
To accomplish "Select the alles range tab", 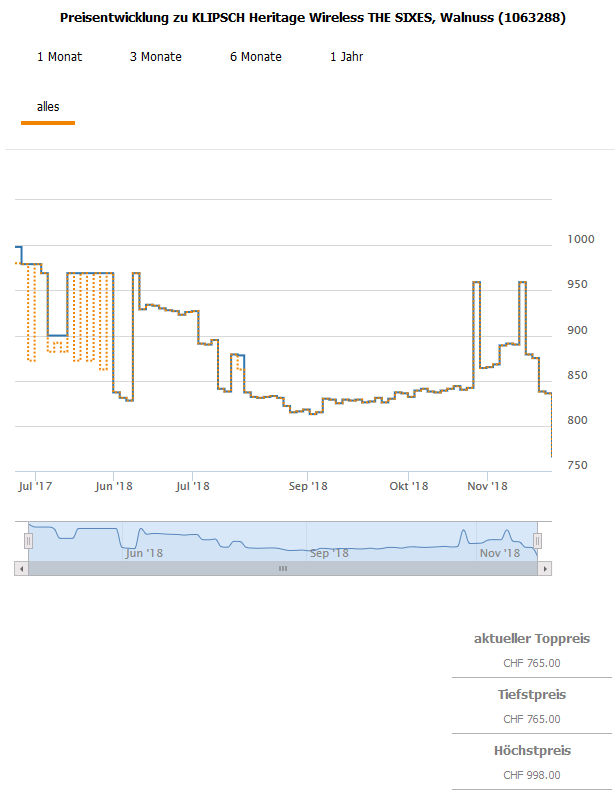I will (x=48, y=106).
